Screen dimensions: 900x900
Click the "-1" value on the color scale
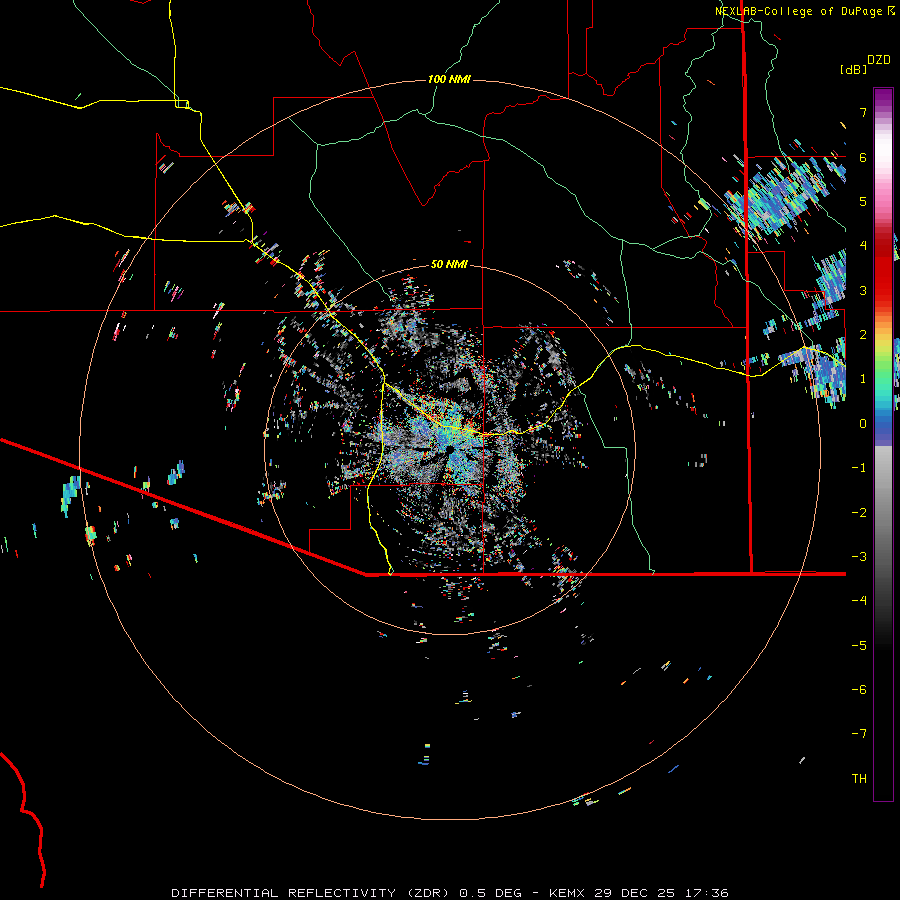859,468
